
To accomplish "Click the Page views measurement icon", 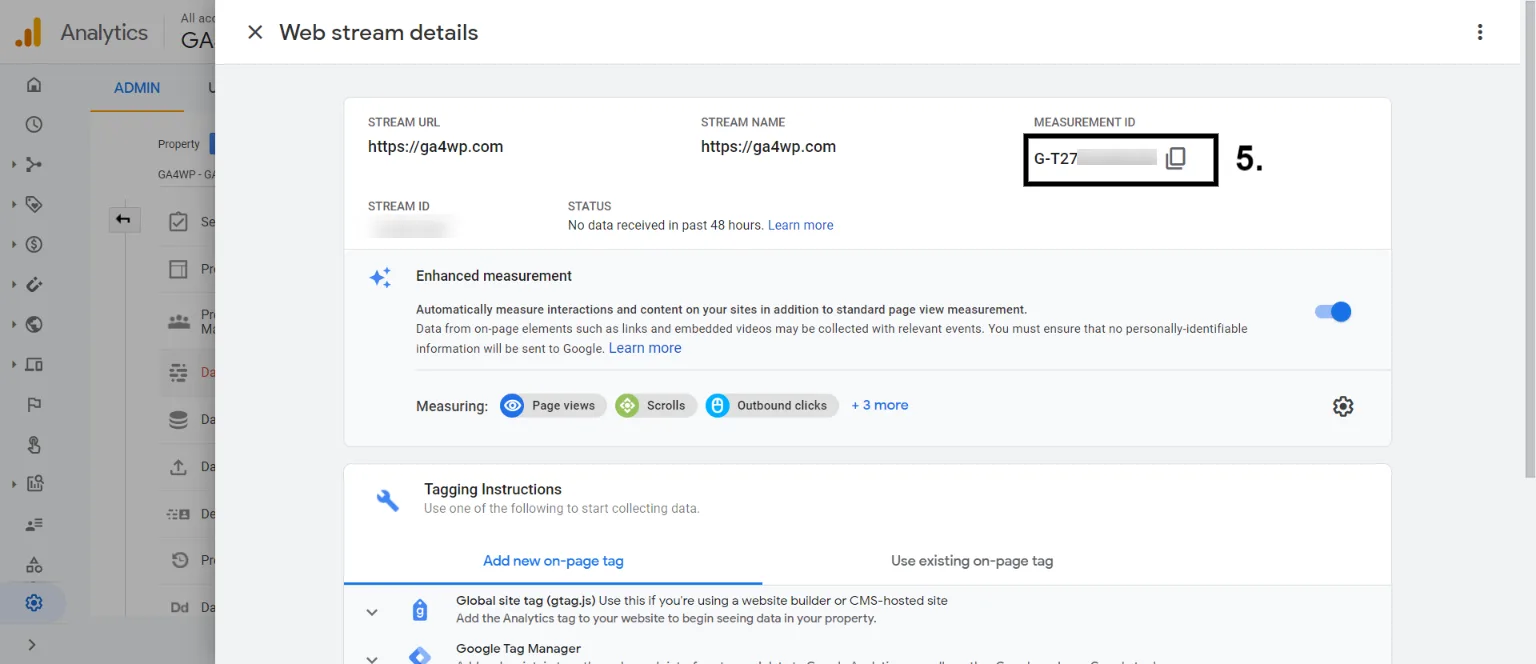I will (x=512, y=405).
